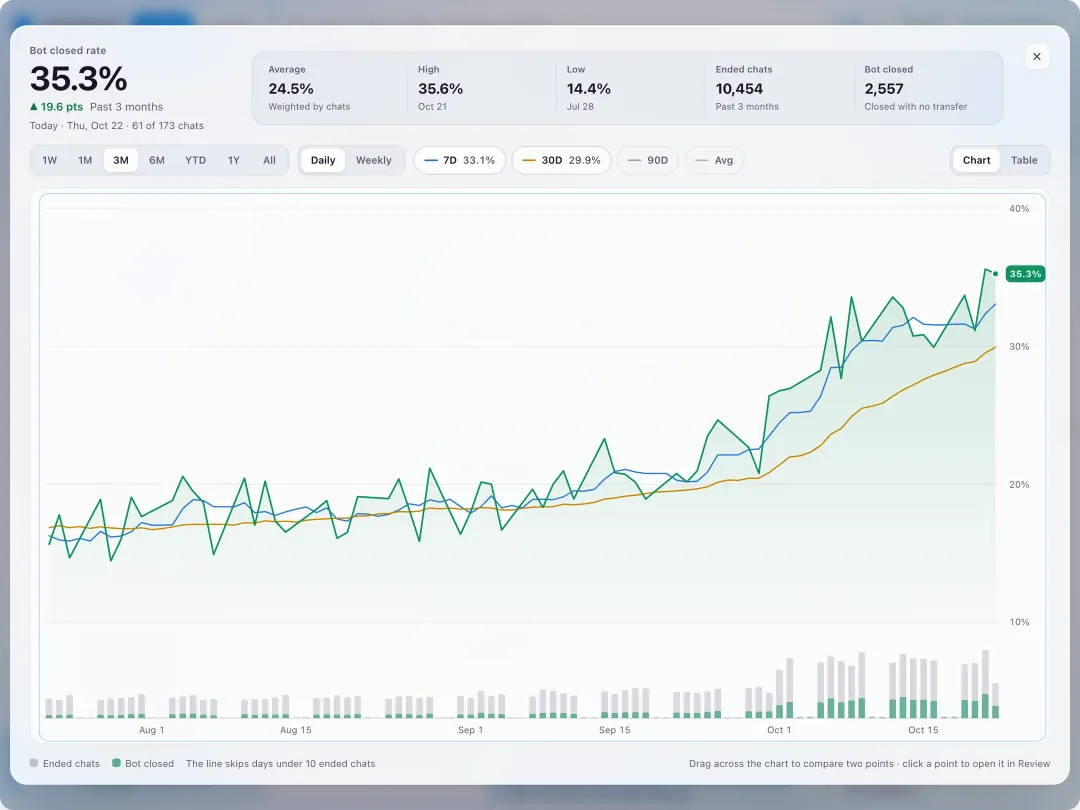Click the Sep 15 x-axis label
The height and width of the screenshot is (810, 1080).
coord(614,730)
